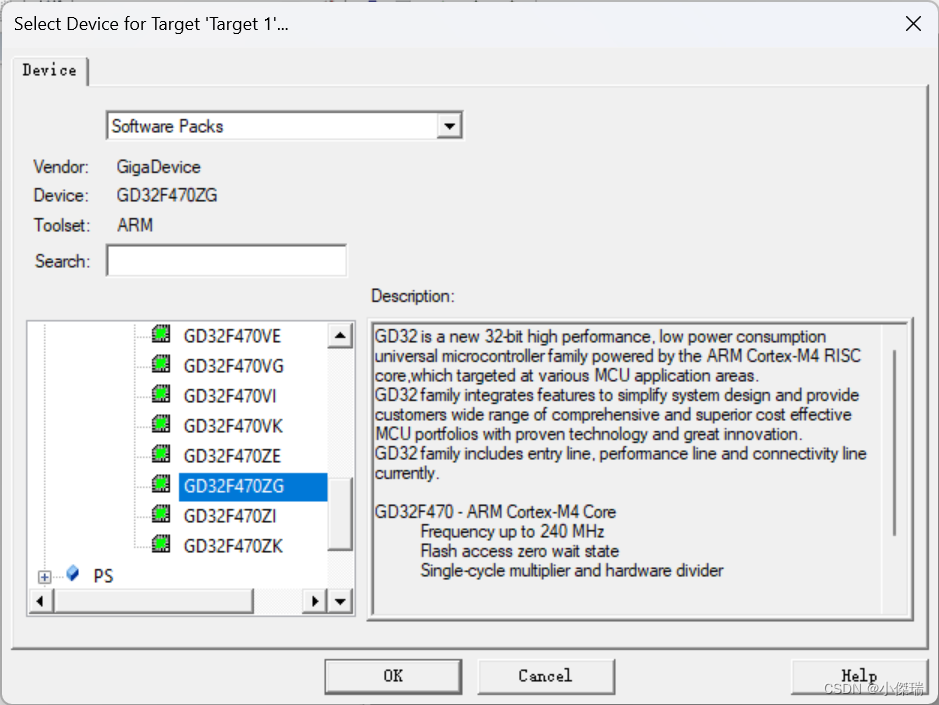
Task: Select the GD32F470VE device
Action: [x=232, y=336]
